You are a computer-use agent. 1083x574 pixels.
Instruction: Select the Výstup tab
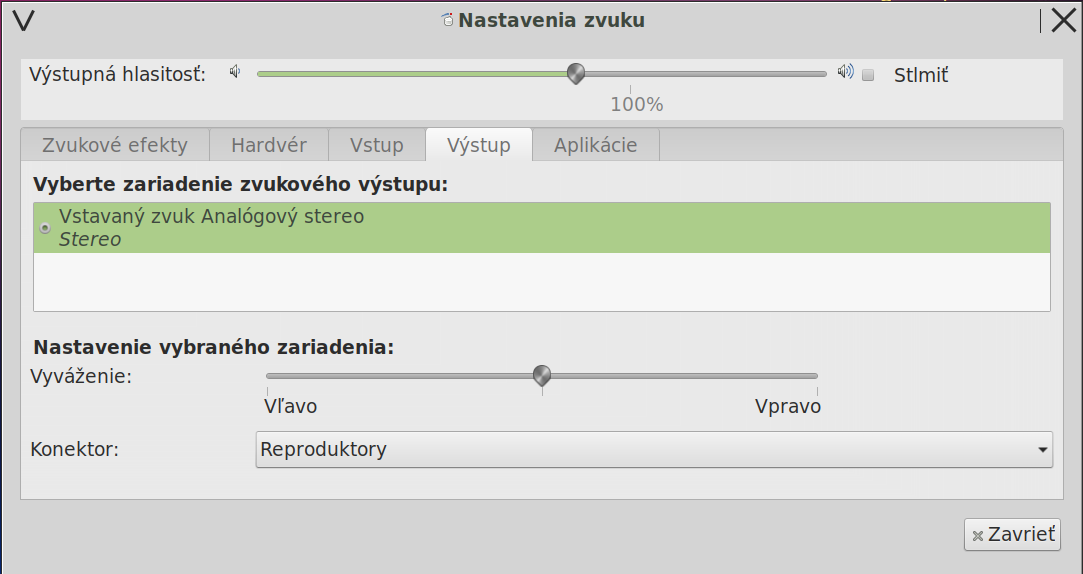point(479,145)
